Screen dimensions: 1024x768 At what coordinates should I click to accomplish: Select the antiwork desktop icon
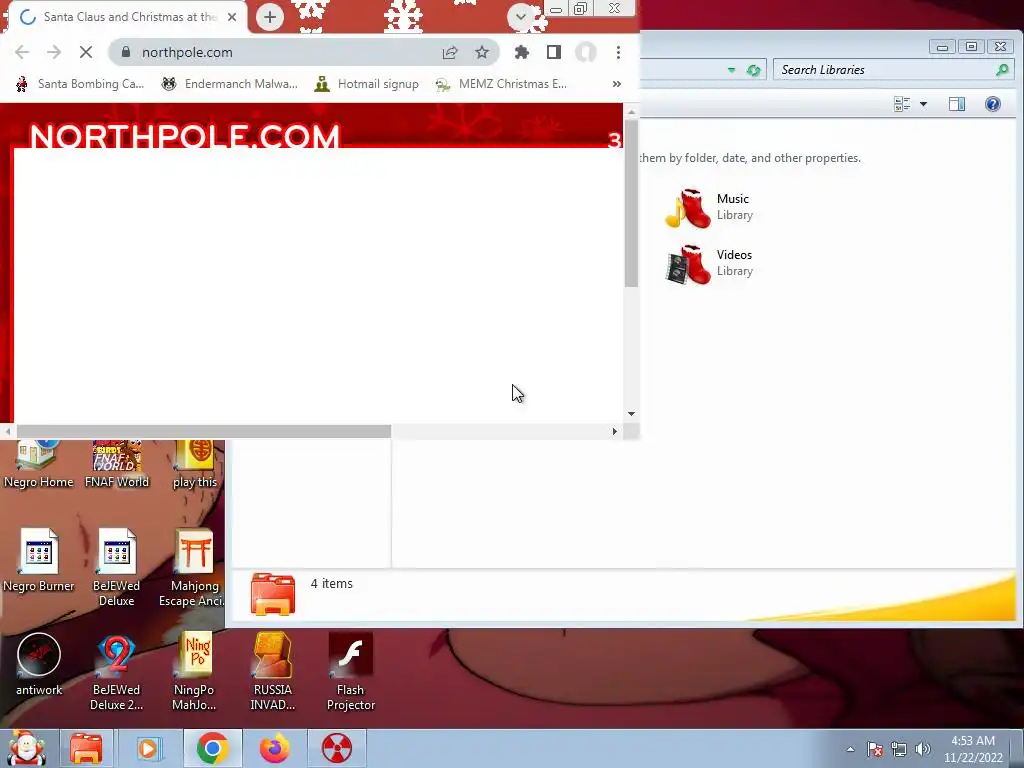click(39, 664)
